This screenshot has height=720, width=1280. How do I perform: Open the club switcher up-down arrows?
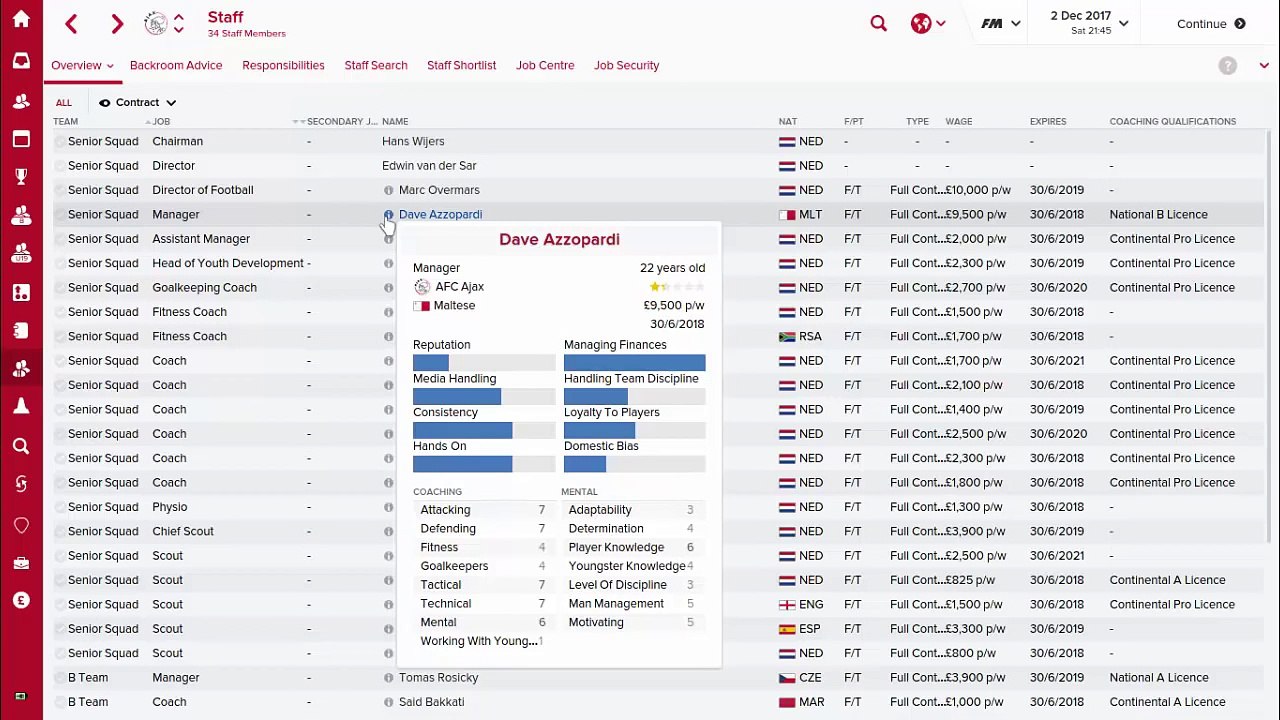tap(178, 23)
